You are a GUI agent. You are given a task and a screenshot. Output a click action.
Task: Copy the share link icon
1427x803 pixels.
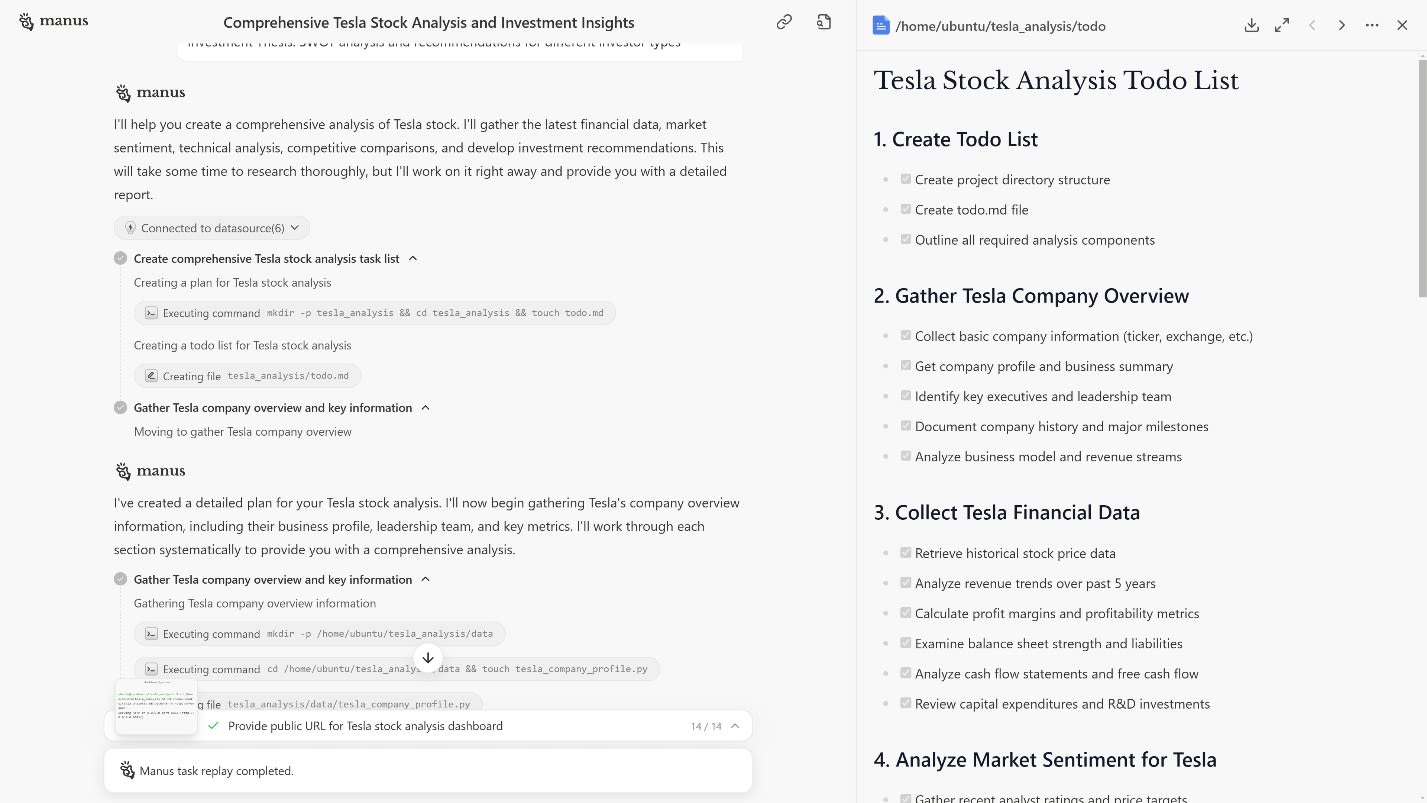(784, 22)
